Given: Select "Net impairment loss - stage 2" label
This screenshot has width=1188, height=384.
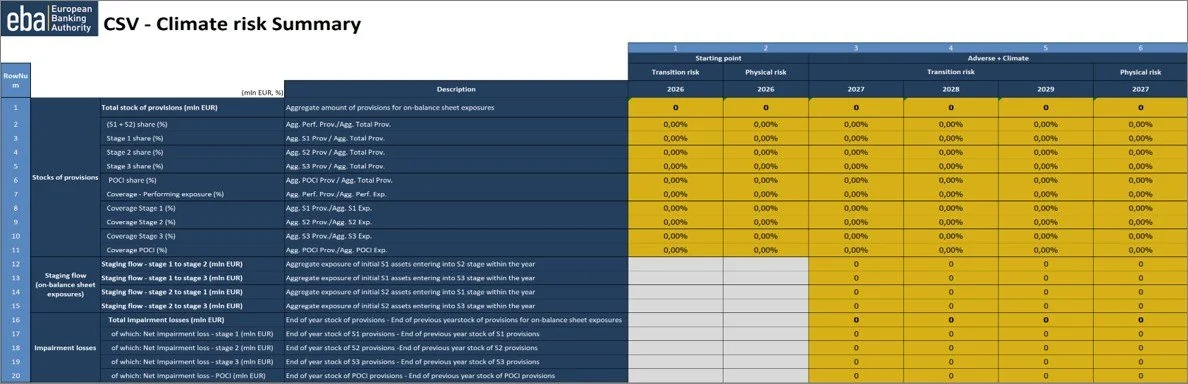Looking at the screenshot, I should click(x=192, y=348).
